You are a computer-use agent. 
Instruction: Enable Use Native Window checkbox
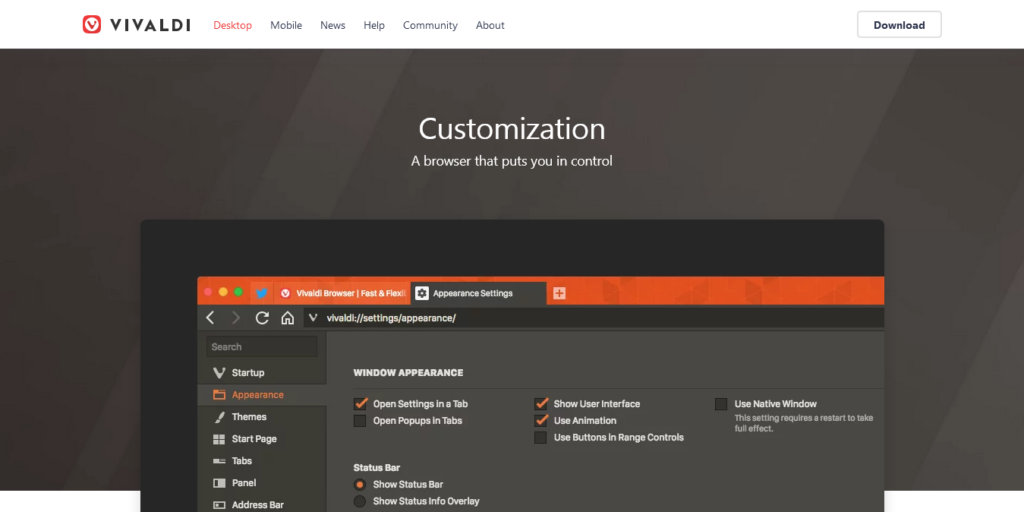pyautogui.click(x=721, y=404)
